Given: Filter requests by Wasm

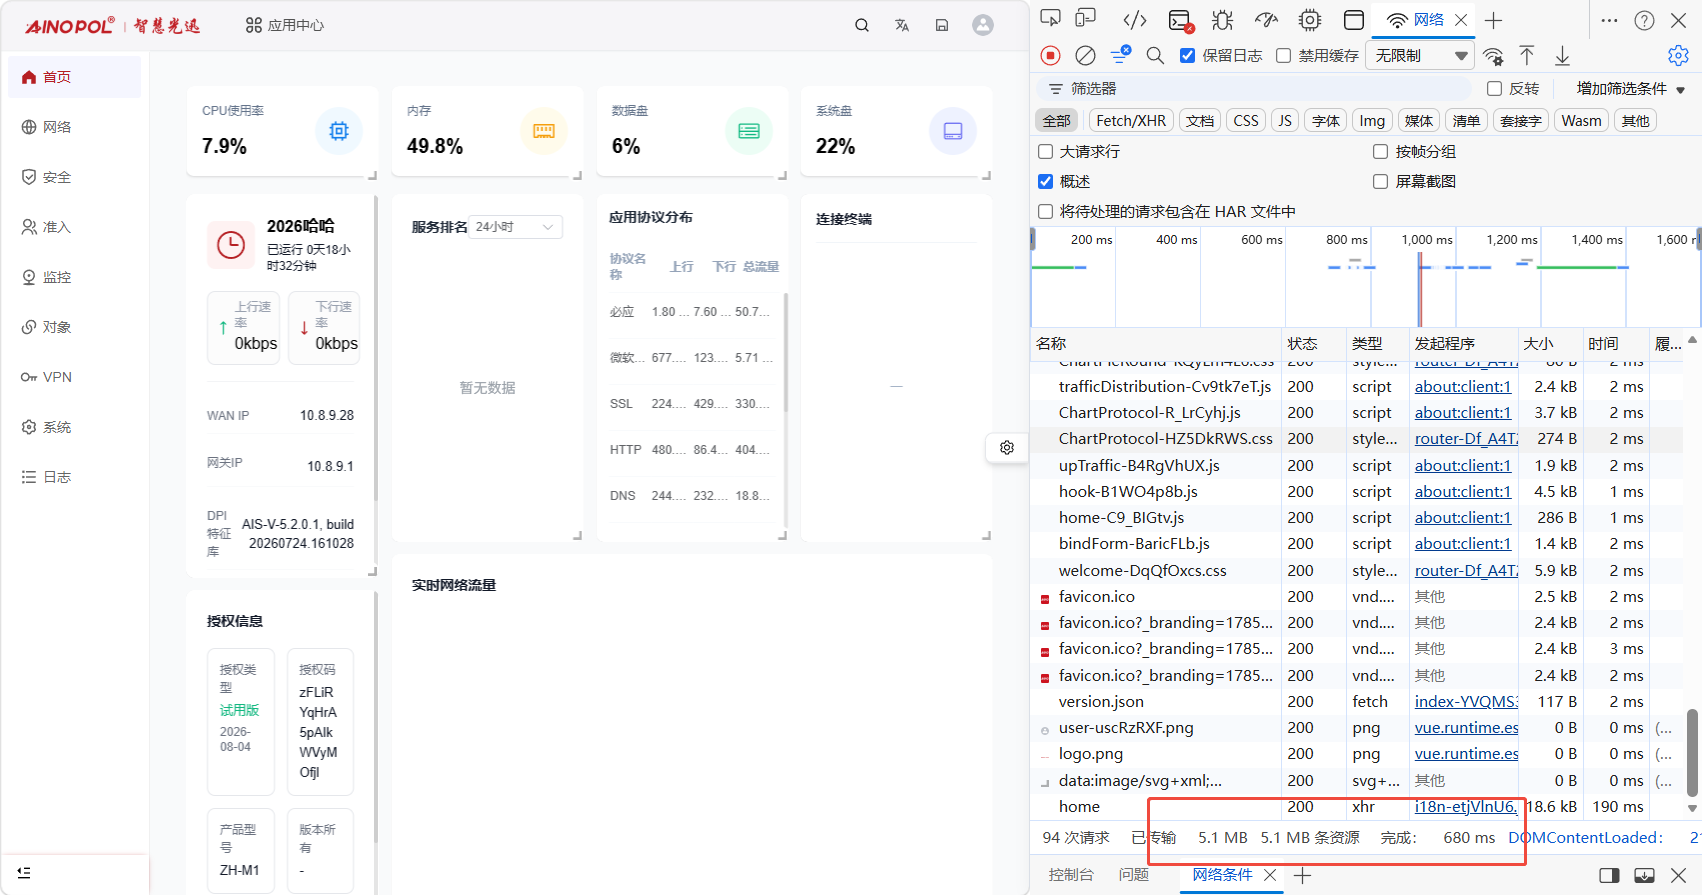Looking at the screenshot, I should [x=1581, y=121].
